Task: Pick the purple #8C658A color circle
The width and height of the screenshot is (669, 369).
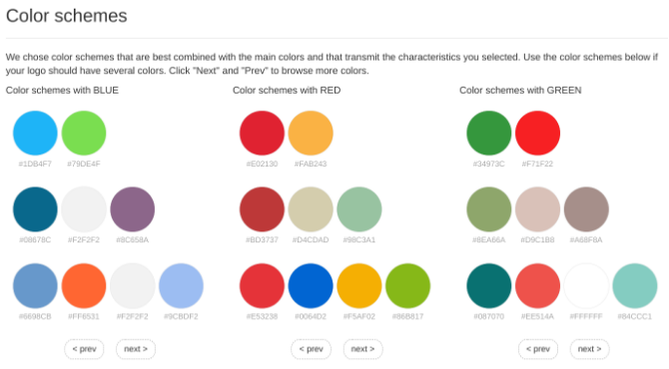Action: pos(132,209)
